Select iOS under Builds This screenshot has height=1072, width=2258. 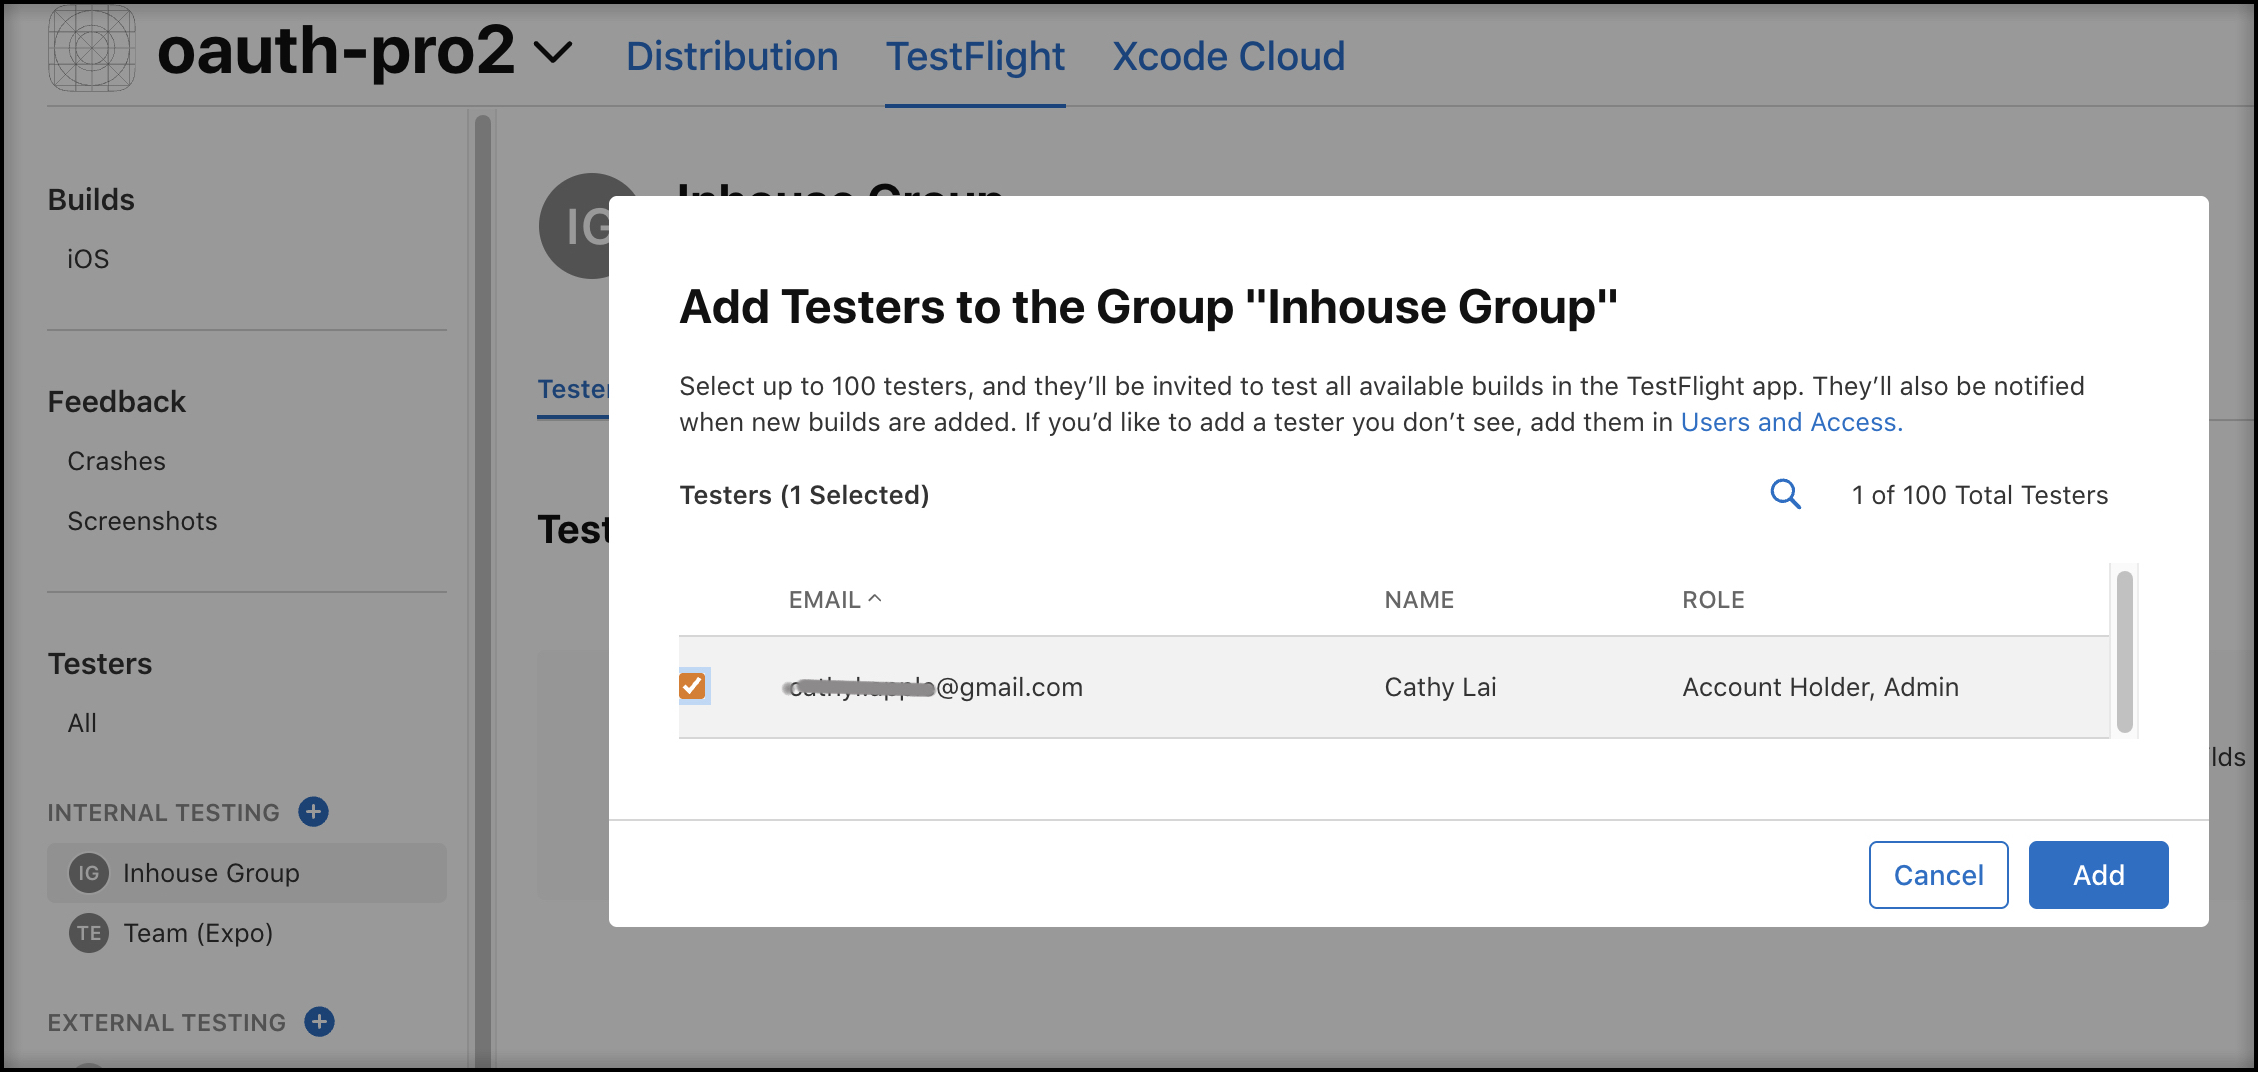86,258
